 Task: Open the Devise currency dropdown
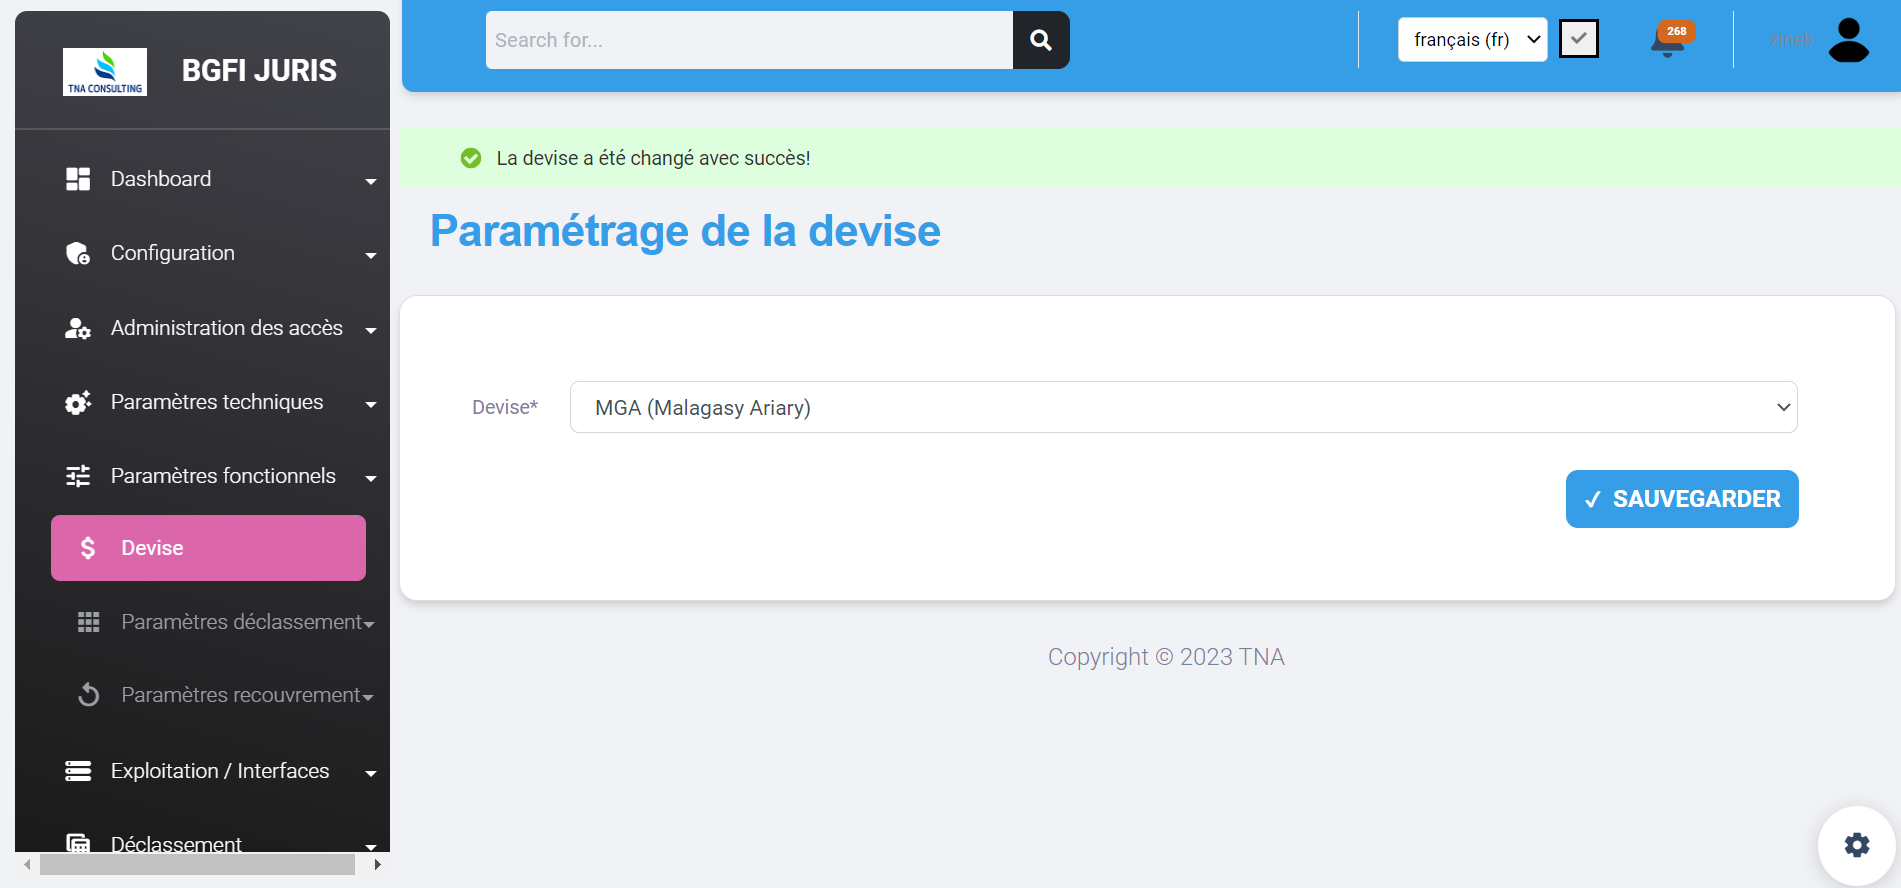(1183, 407)
